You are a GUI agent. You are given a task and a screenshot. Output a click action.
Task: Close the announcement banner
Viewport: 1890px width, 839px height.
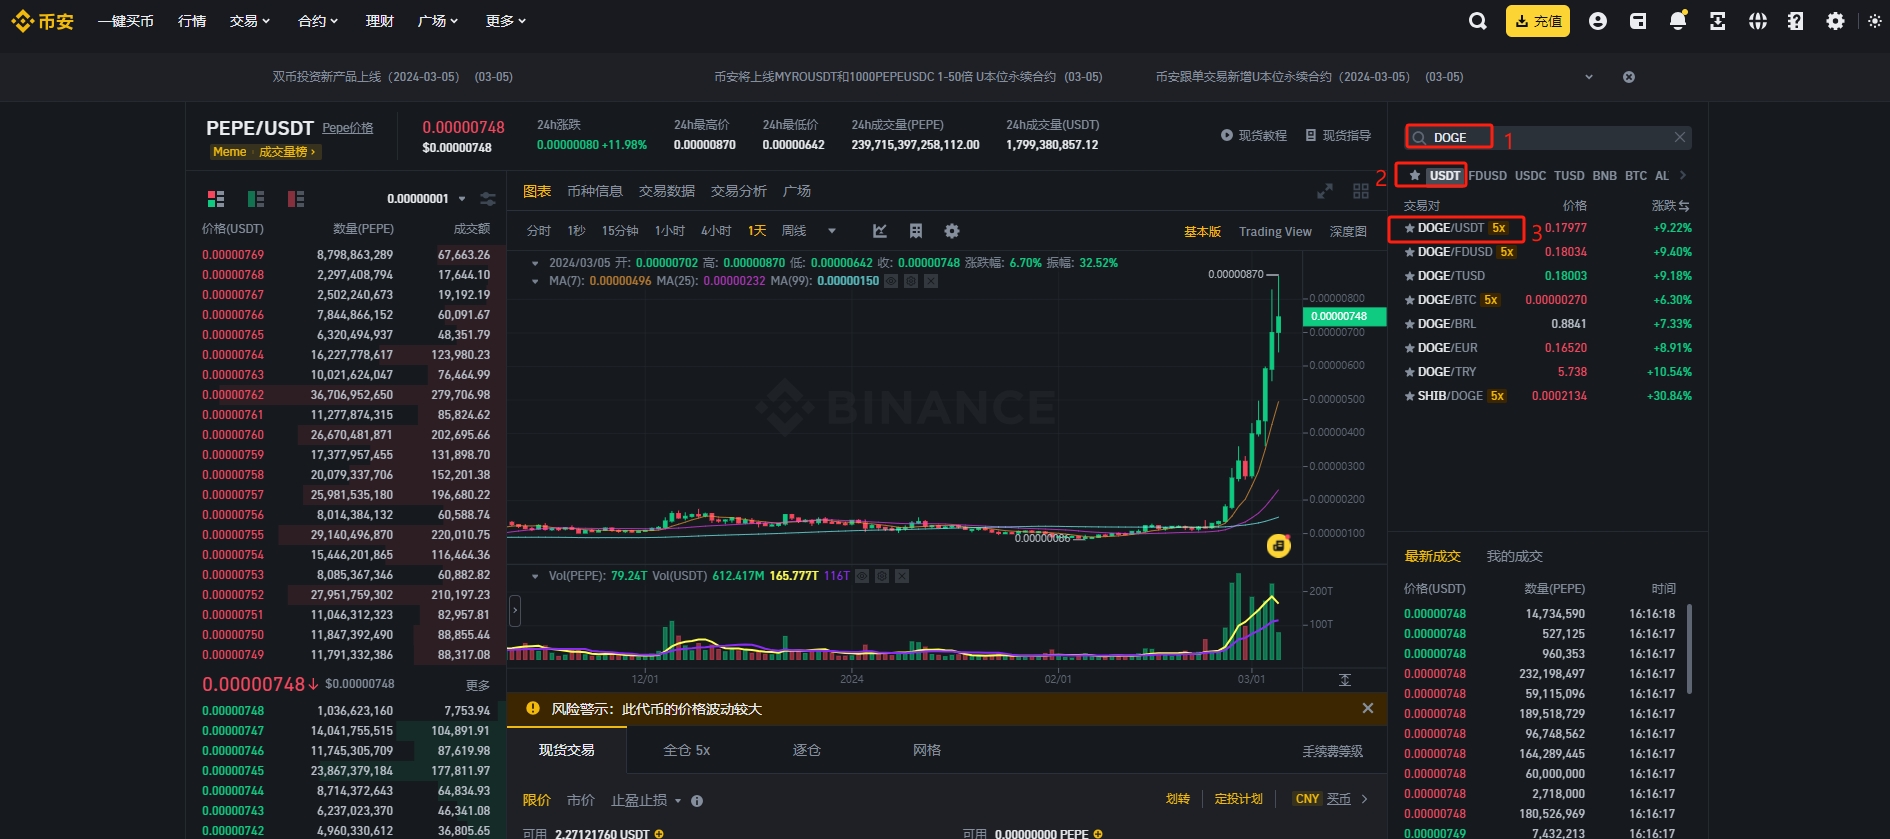pos(1629,77)
